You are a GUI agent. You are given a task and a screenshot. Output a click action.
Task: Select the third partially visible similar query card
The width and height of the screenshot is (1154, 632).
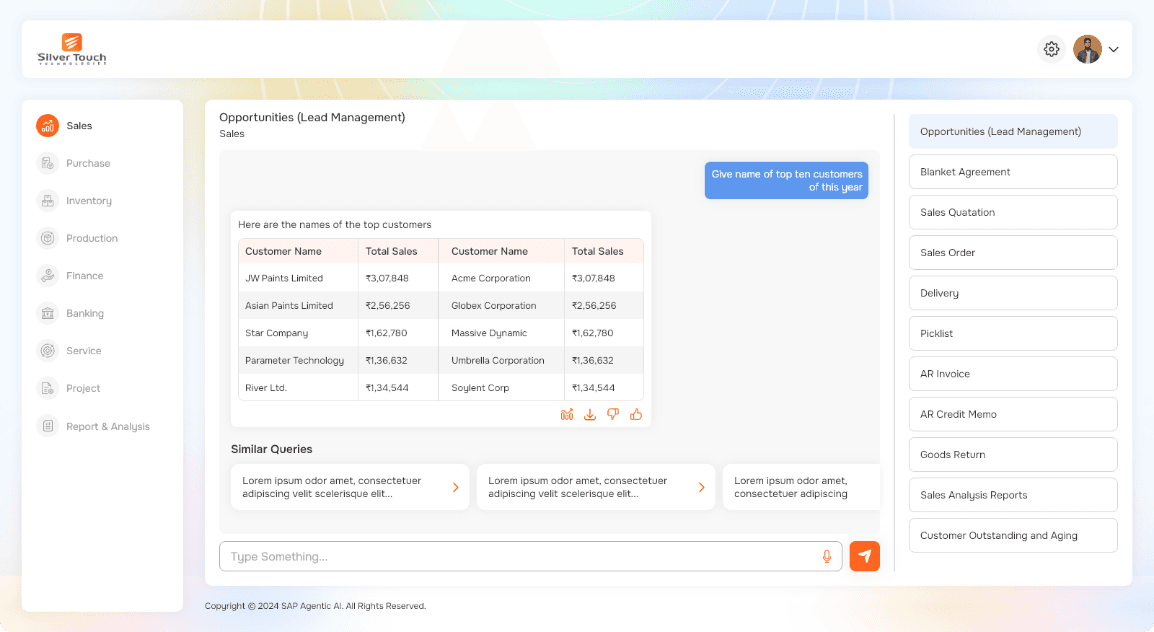click(801, 487)
